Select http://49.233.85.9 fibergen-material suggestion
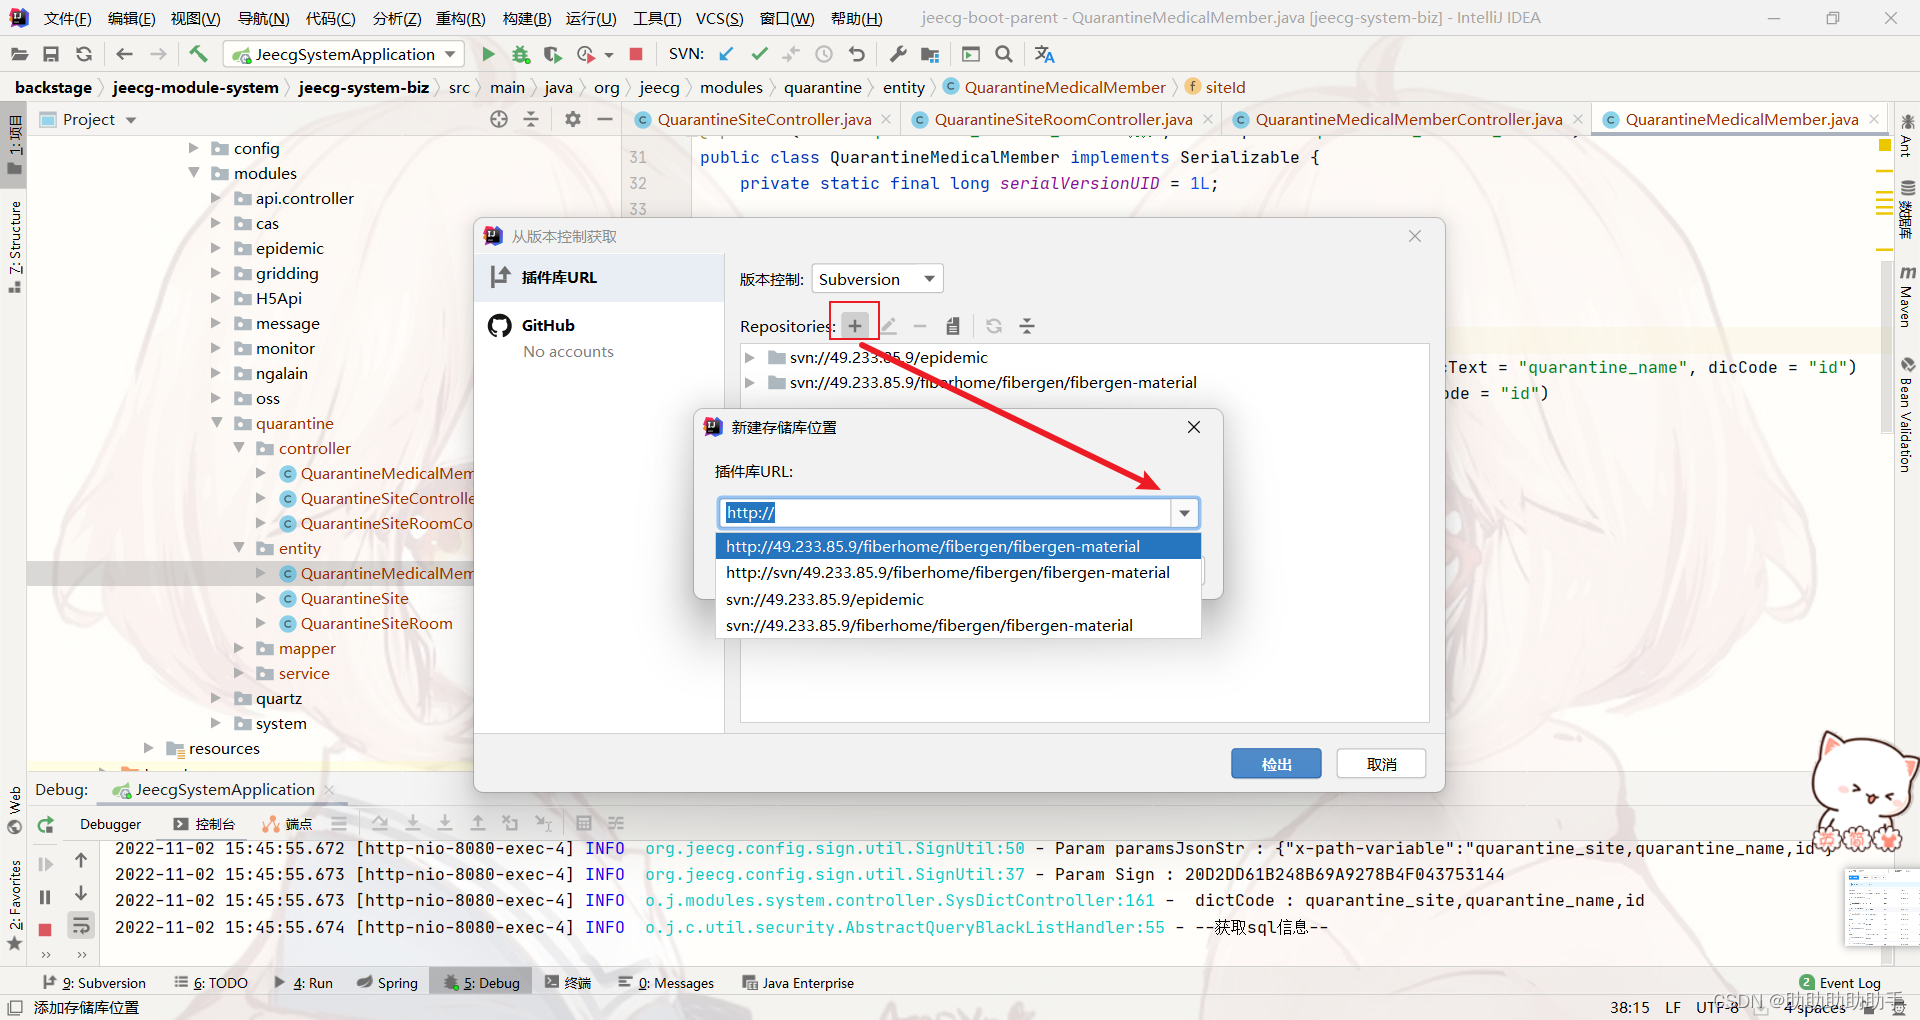1920x1020 pixels. point(958,546)
